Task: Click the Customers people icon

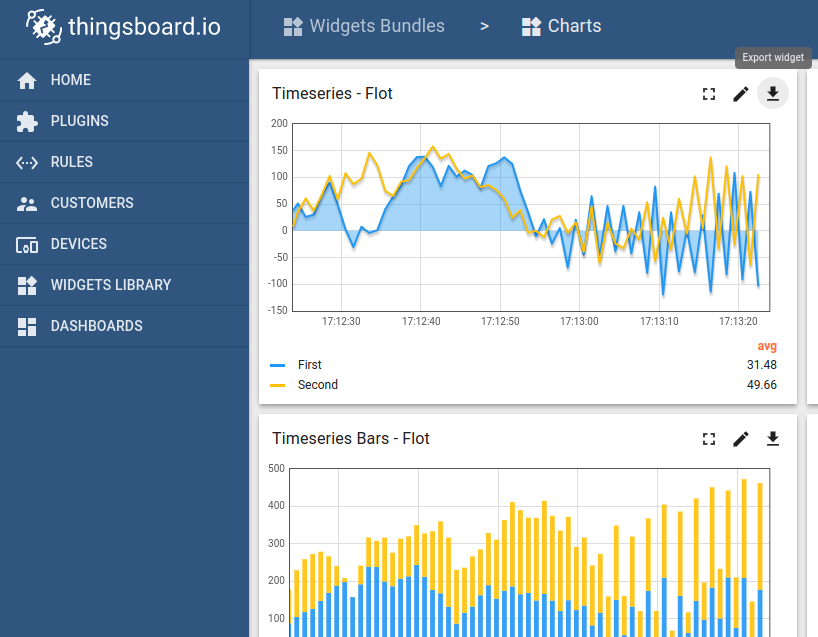Action: (x=27, y=203)
